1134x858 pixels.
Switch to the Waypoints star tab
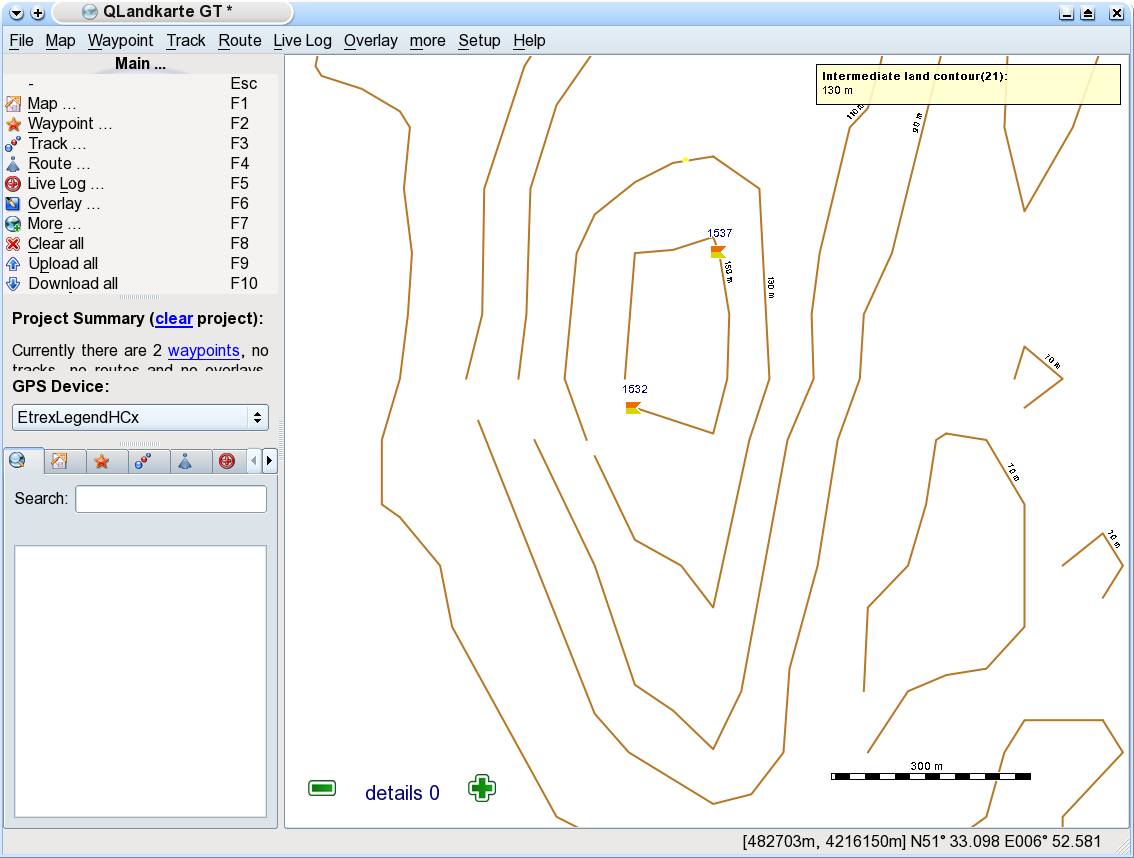[101, 461]
